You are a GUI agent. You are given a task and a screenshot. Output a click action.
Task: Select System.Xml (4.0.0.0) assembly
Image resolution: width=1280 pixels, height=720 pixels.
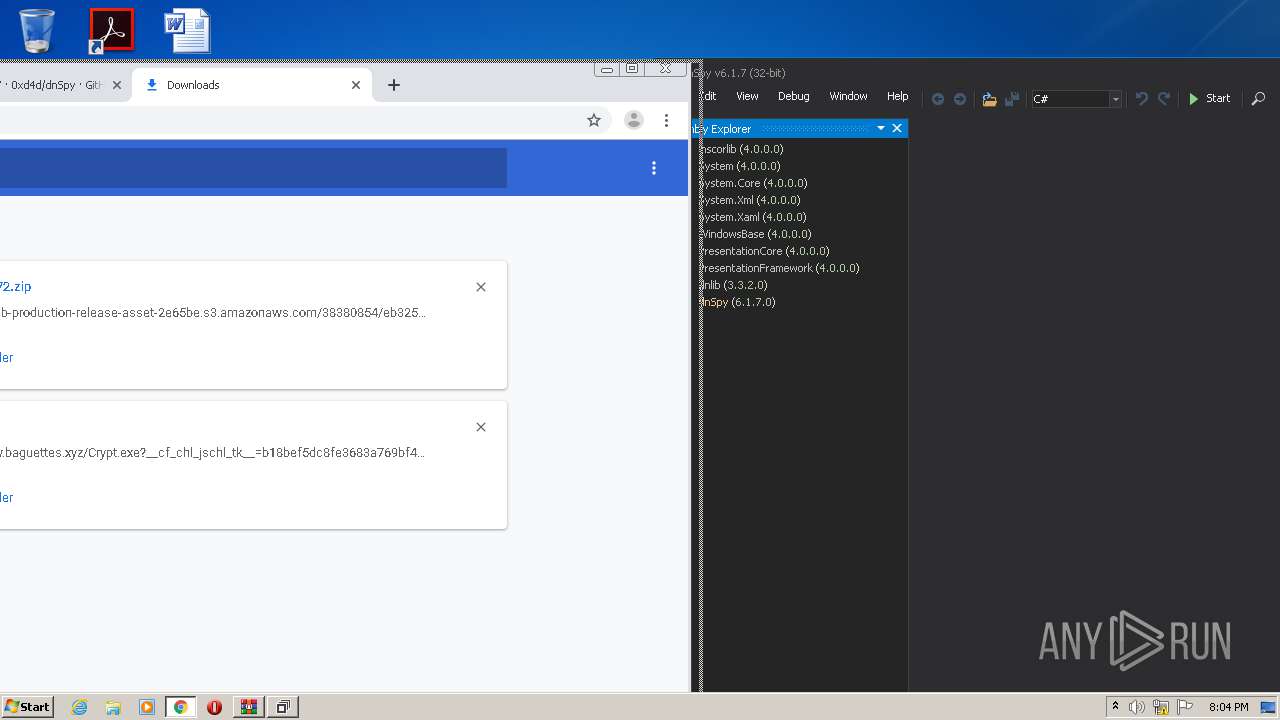pyautogui.click(x=750, y=200)
